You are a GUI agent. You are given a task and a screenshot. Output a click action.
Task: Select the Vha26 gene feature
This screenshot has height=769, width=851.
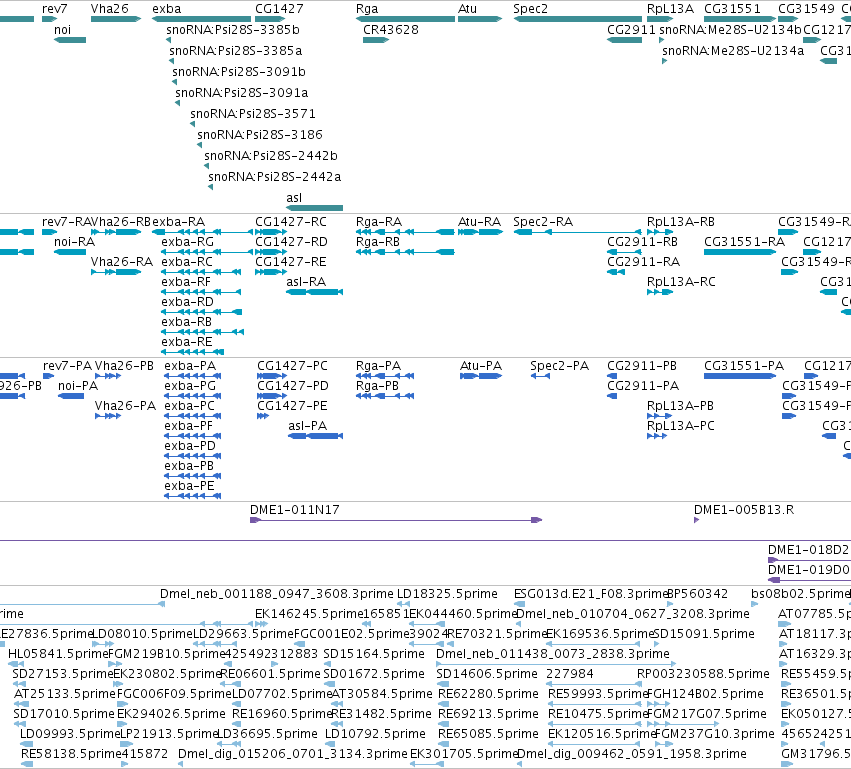click(x=116, y=19)
